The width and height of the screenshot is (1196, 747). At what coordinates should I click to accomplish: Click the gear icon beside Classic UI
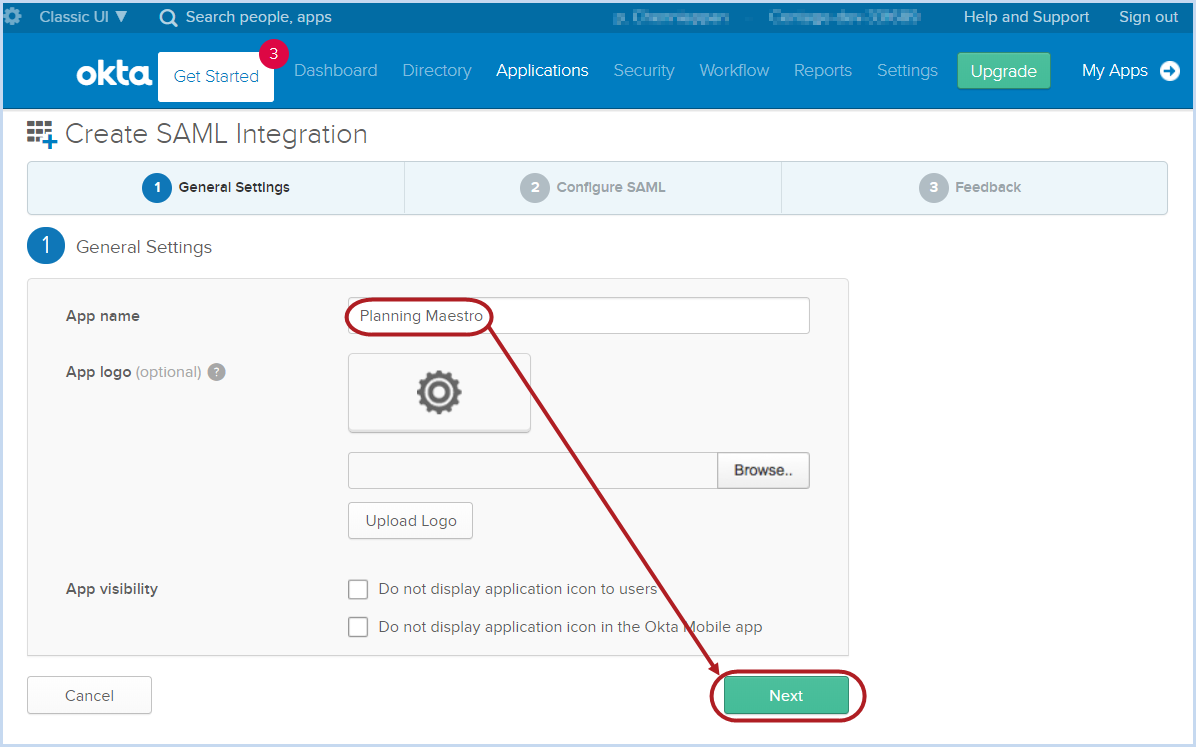pyautogui.click(x=12, y=16)
